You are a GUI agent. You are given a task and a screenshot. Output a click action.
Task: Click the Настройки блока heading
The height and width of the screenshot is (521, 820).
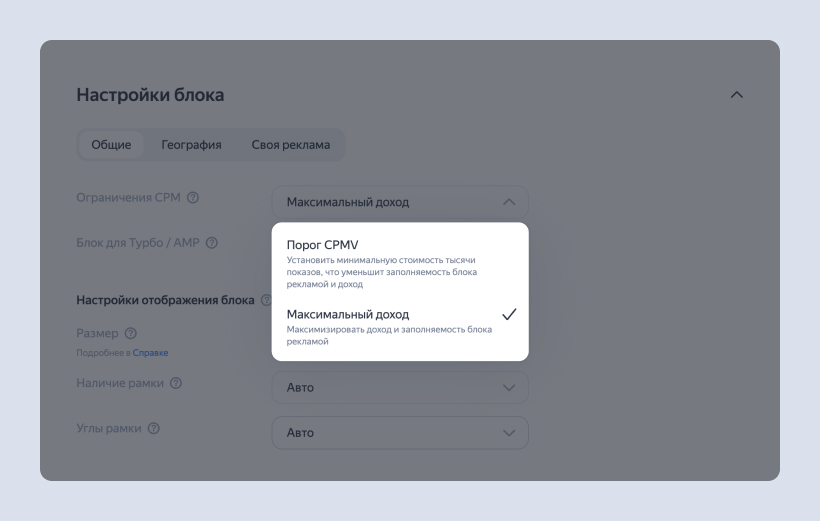tap(150, 95)
